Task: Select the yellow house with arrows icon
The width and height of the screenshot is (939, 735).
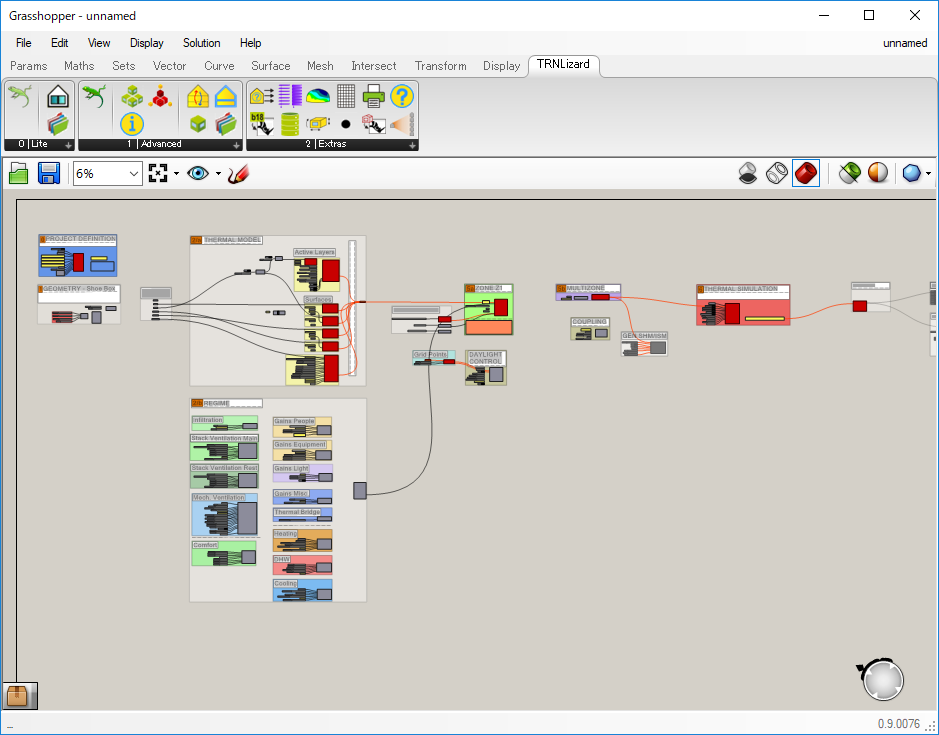Action: (x=198, y=96)
